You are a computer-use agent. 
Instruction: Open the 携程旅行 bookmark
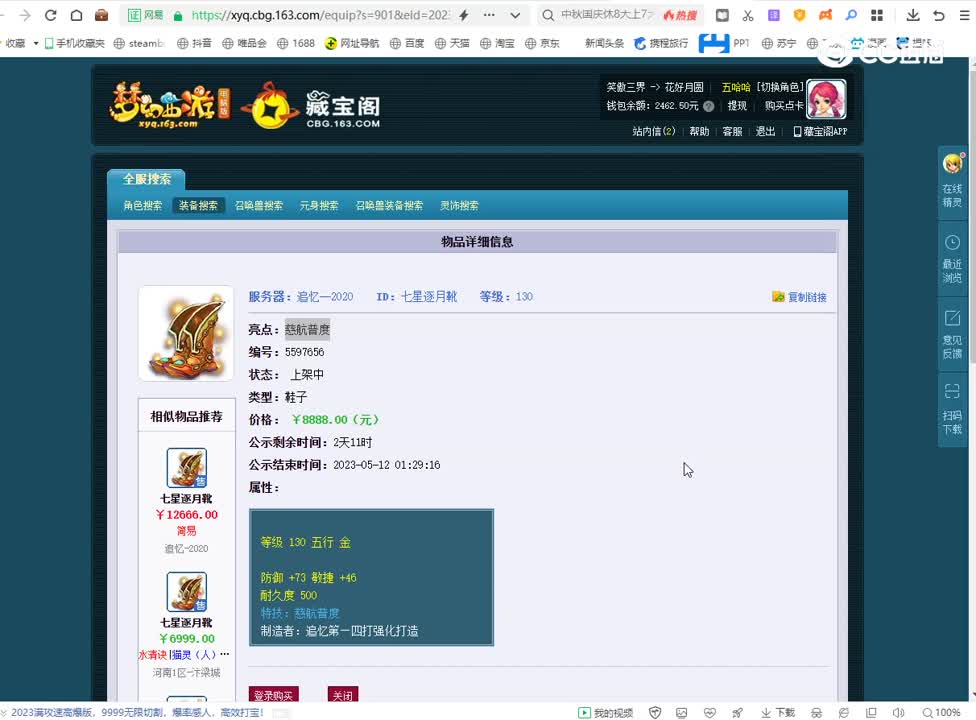661,43
